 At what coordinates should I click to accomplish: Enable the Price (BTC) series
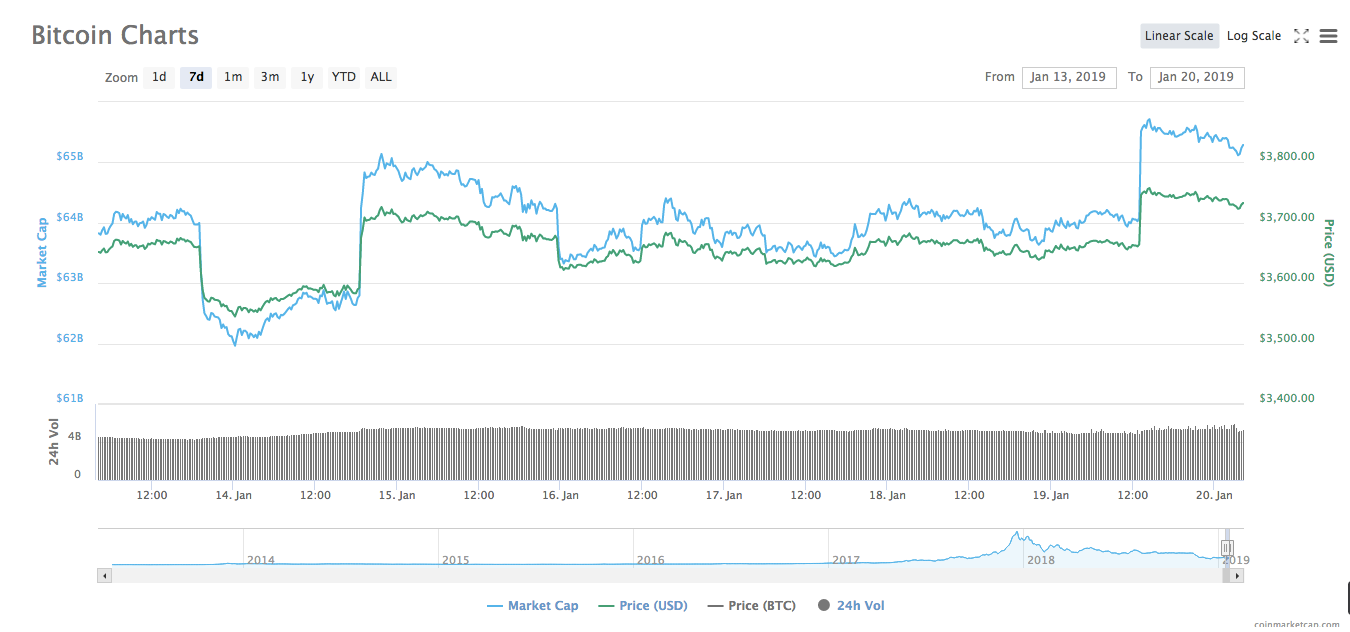[751, 605]
